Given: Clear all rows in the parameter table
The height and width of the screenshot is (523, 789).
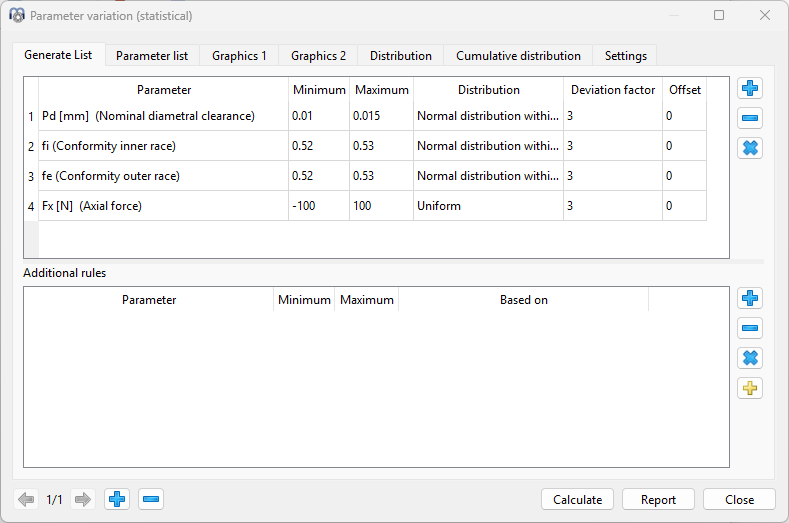Looking at the screenshot, I should (750, 148).
